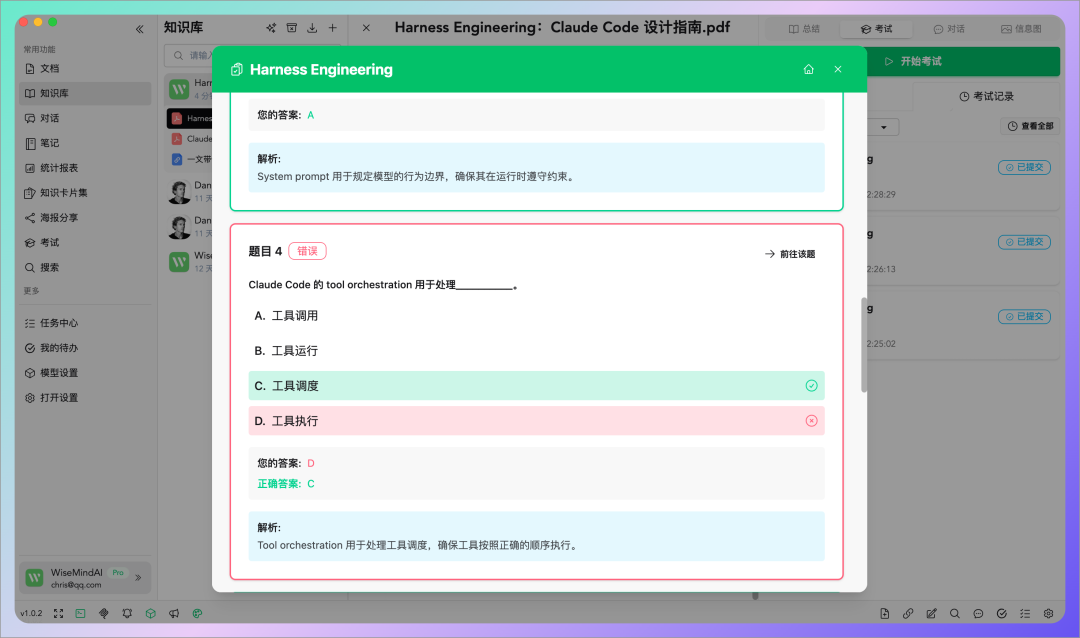Click 前往该题 link for 题目 4
The image size is (1080, 638).
point(790,254)
